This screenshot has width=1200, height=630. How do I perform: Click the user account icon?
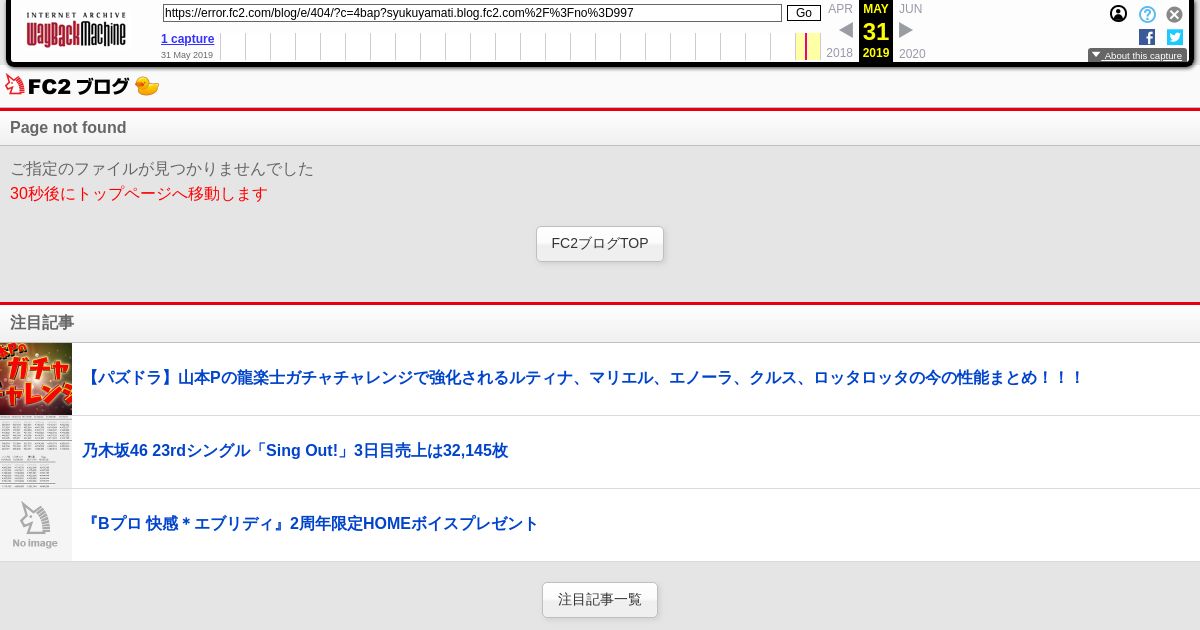coord(1118,14)
